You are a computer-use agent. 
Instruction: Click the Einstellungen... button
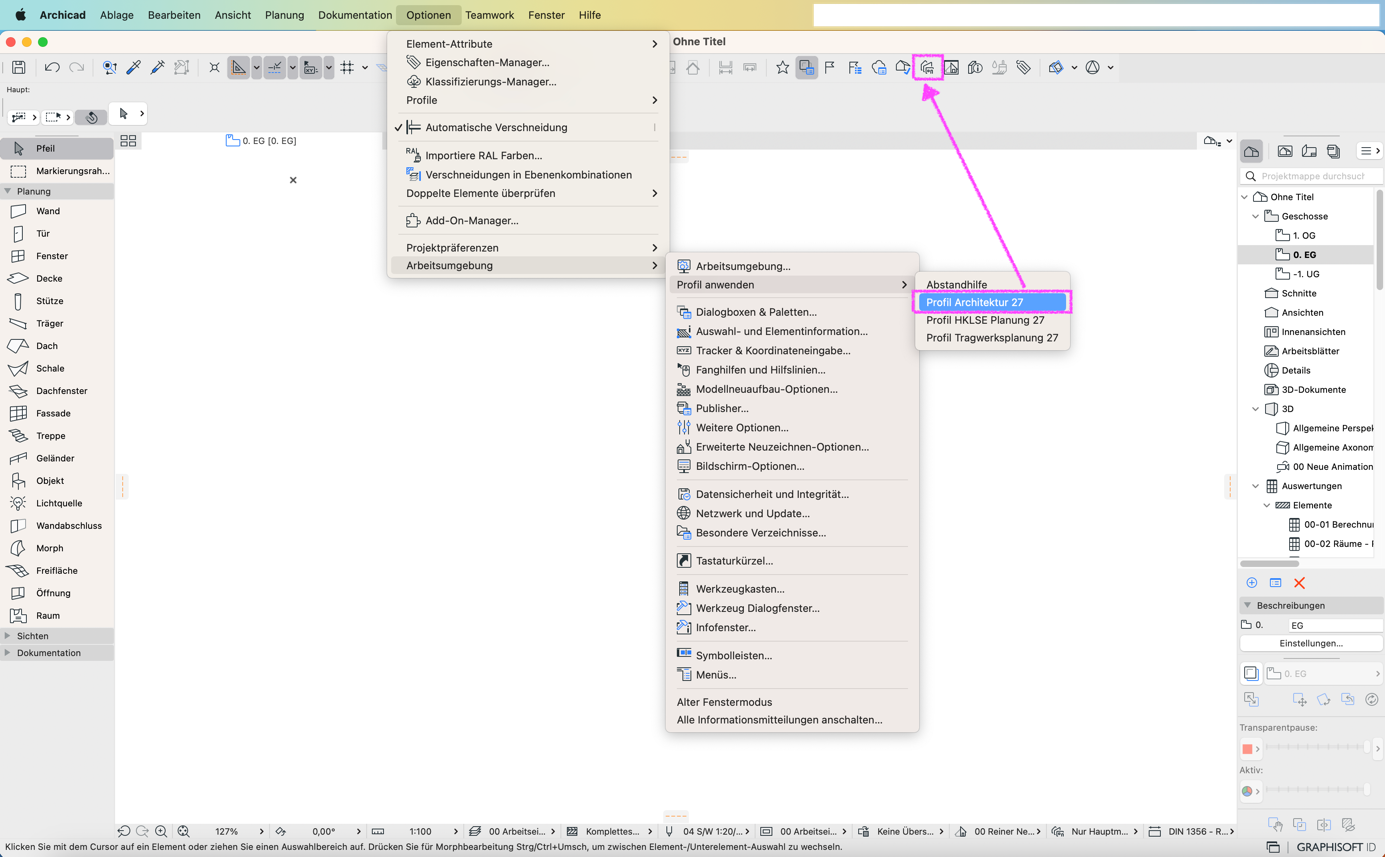(1311, 644)
